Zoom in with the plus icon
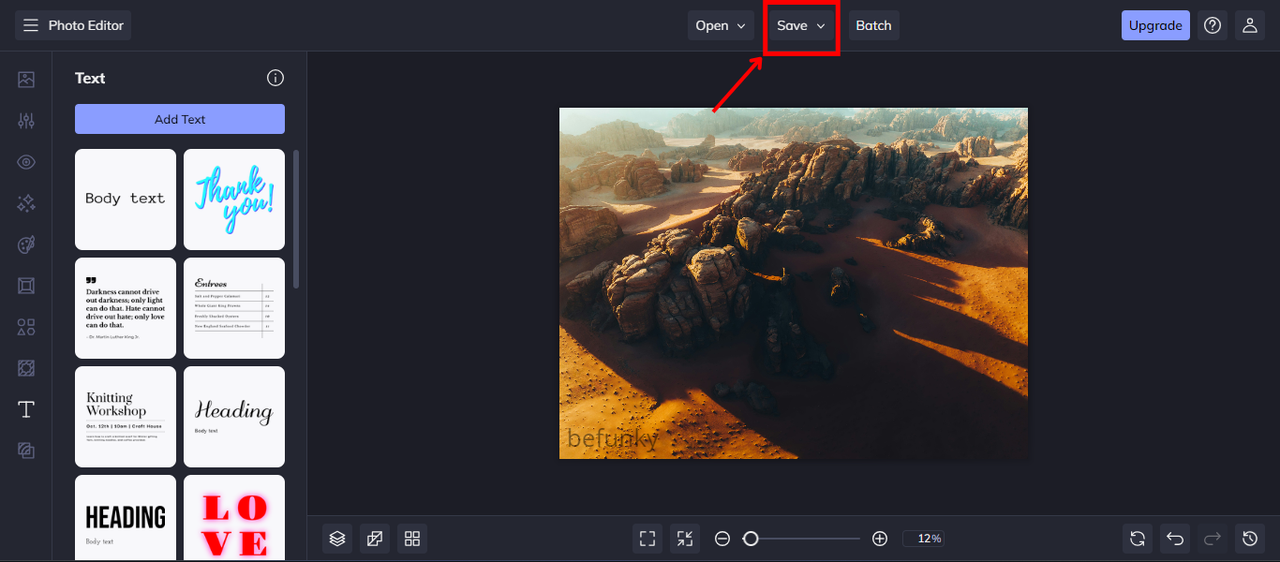Screen dimensions: 1280x562 coord(880,539)
